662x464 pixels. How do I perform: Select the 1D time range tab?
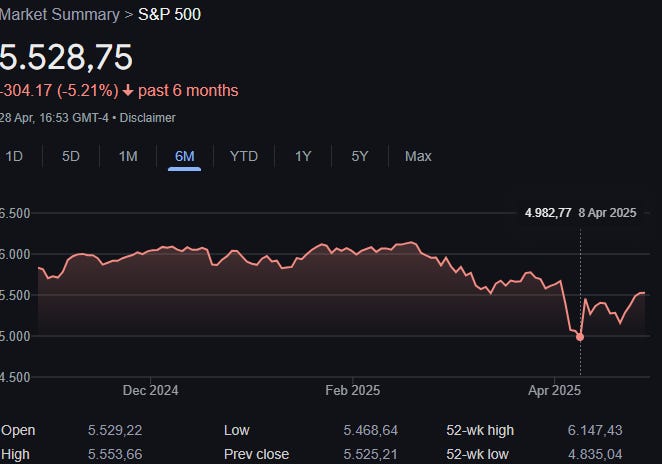click(x=14, y=156)
